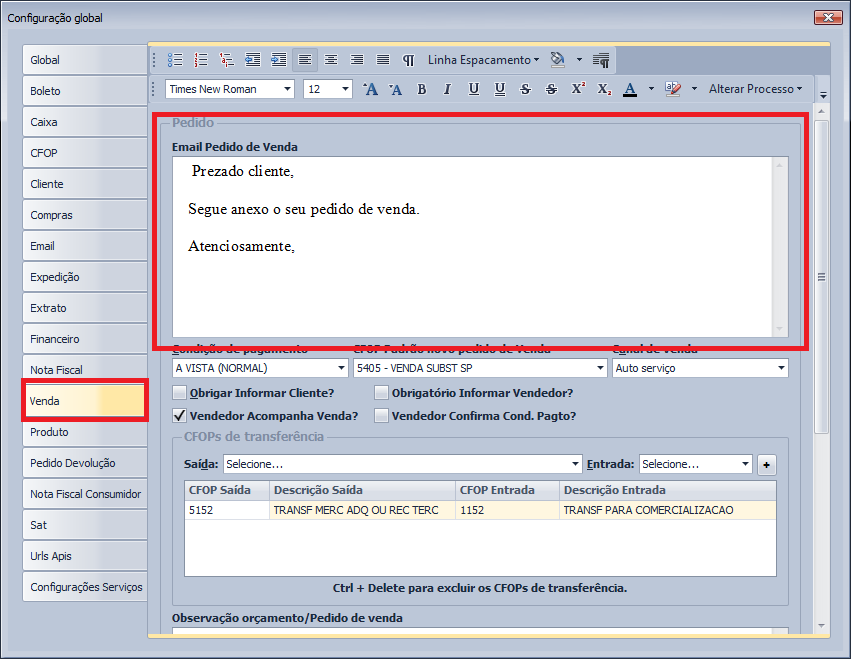Center align the text
Viewport: 851px width, 659px height.
pos(331,60)
